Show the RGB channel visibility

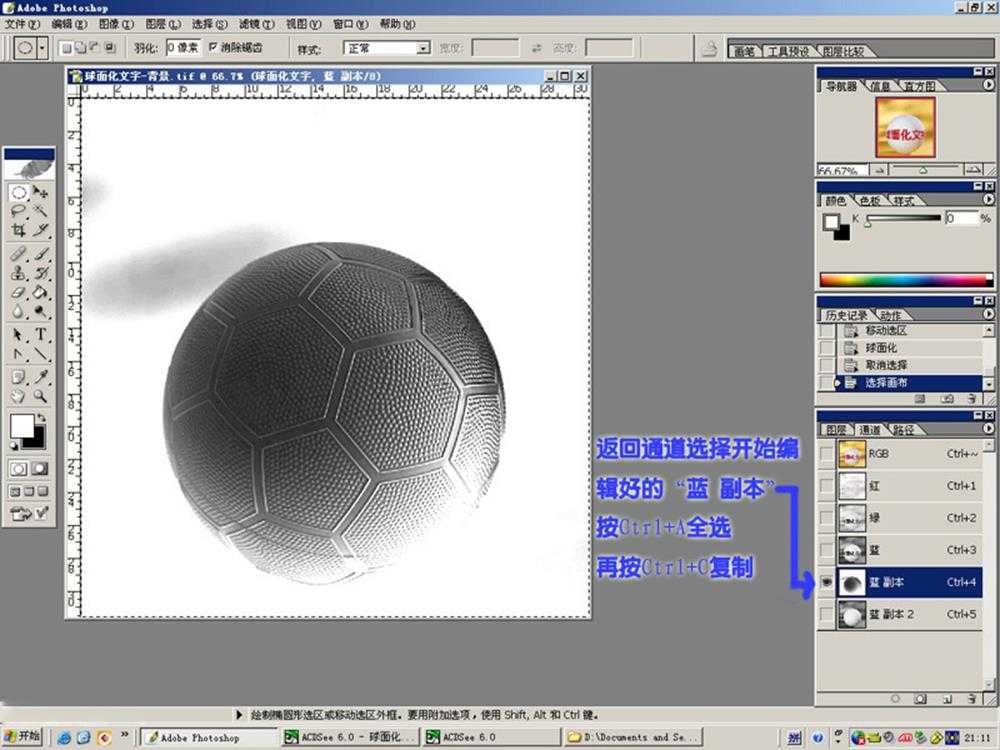click(826, 454)
